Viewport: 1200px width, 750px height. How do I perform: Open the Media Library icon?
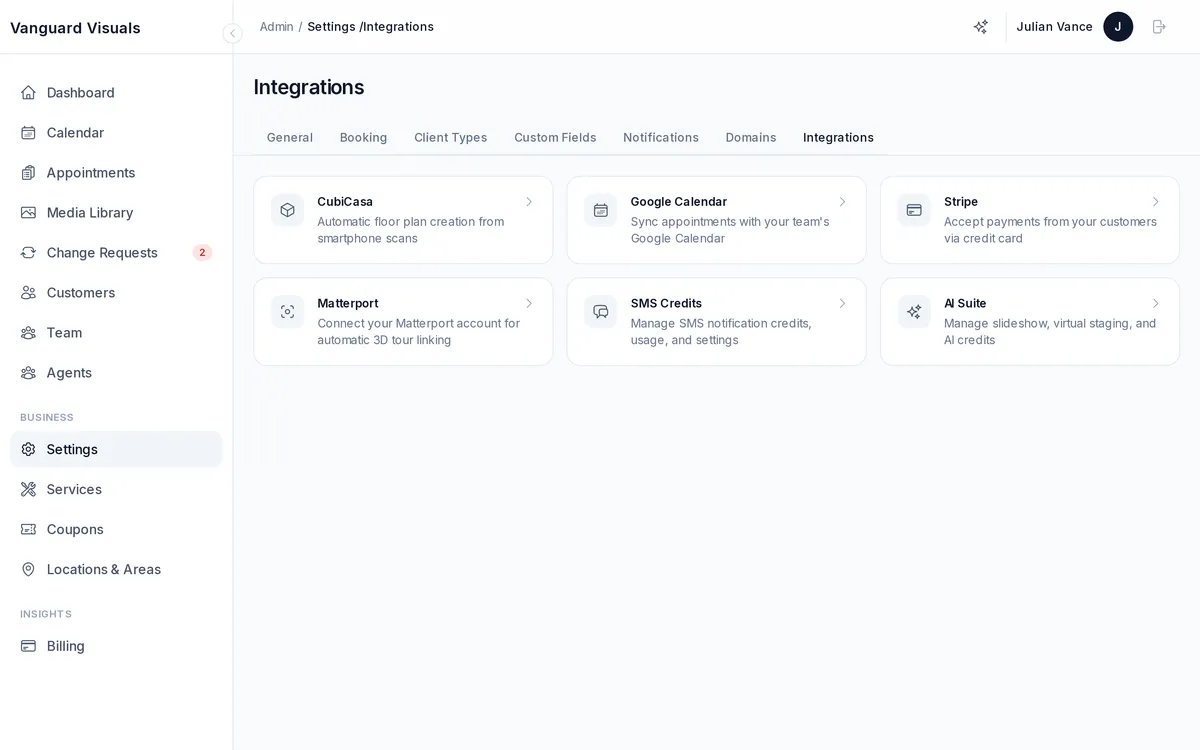(x=28, y=212)
